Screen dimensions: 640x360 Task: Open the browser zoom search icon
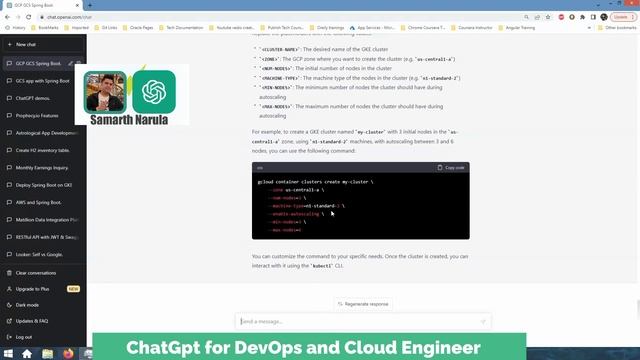pos(527,17)
